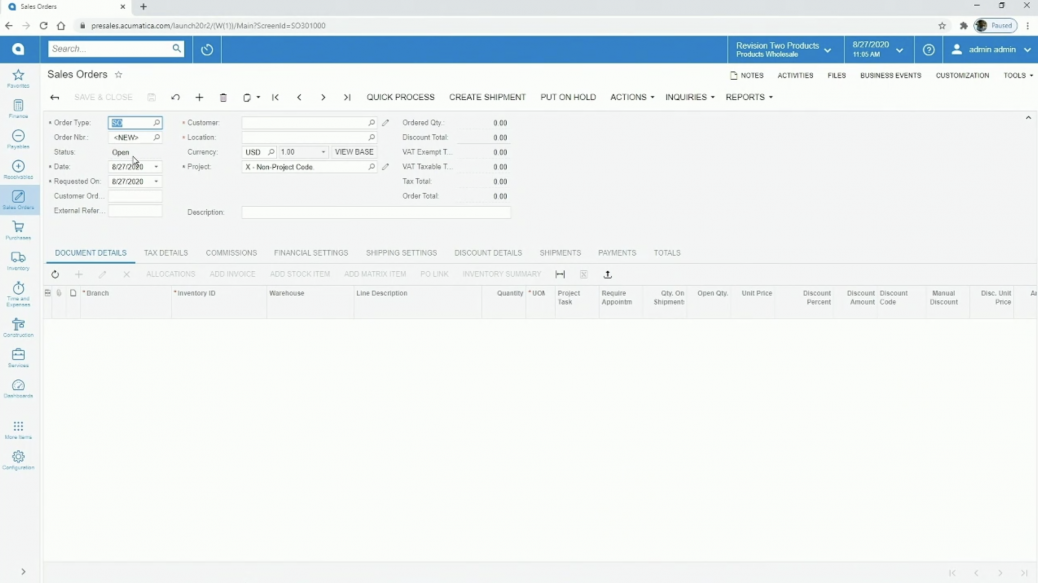The width and height of the screenshot is (1038, 583).
Task: Add a new record with the plus icon
Action: pyautogui.click(x=198, y=97)
